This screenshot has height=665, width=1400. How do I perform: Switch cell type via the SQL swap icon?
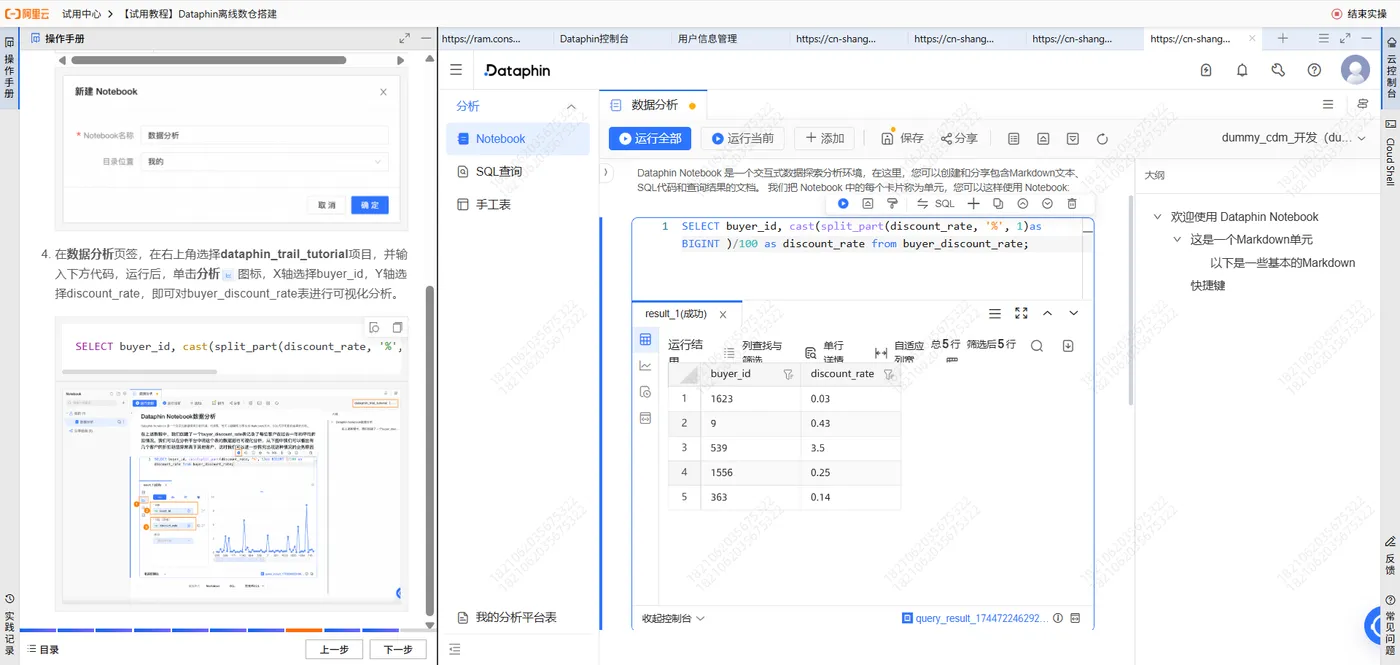[x=935, y=203]
